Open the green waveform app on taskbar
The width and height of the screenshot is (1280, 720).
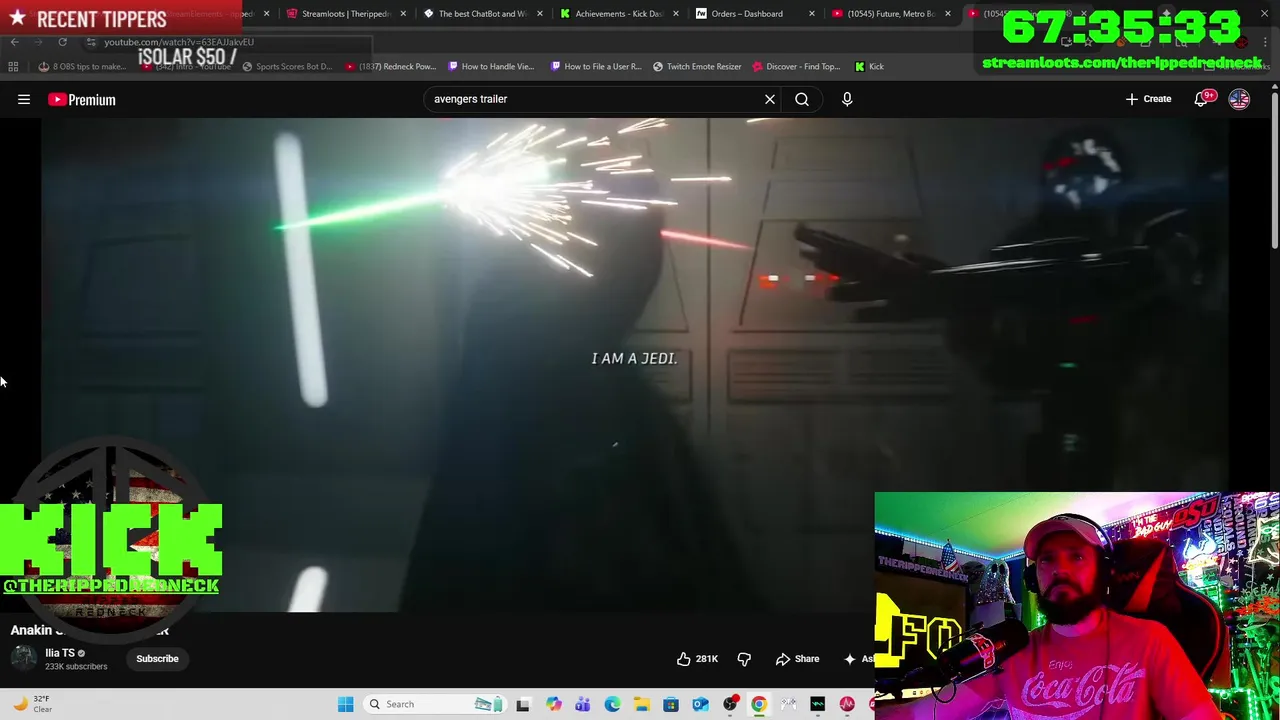tap(818, 704)
